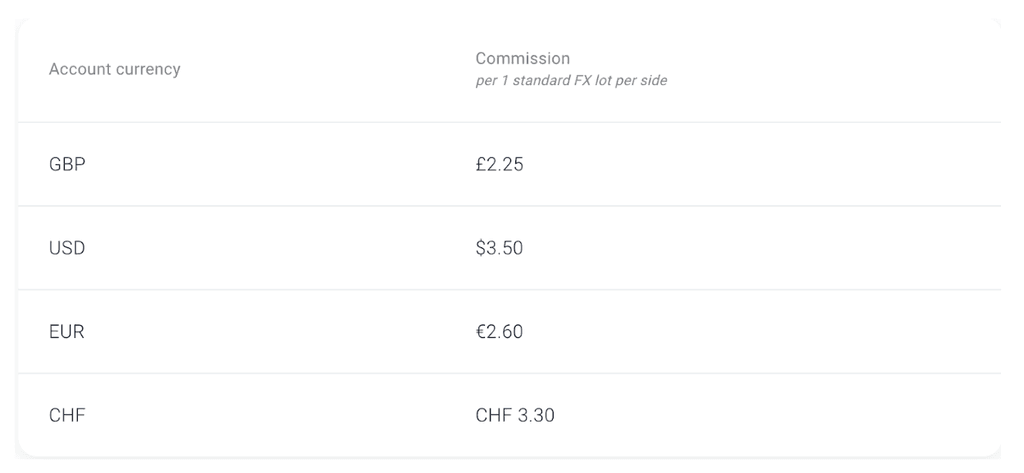This screenshot has width=1024, height=473.
Task: Click the 'per 1 standard FX lot per side' note
Action: point(571,81)
